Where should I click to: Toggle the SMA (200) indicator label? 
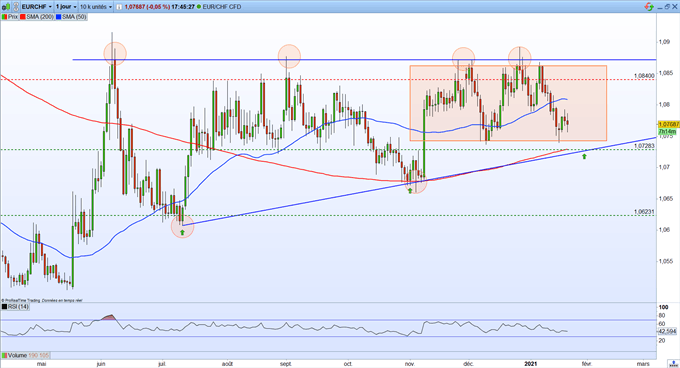(x=37, y=17)
